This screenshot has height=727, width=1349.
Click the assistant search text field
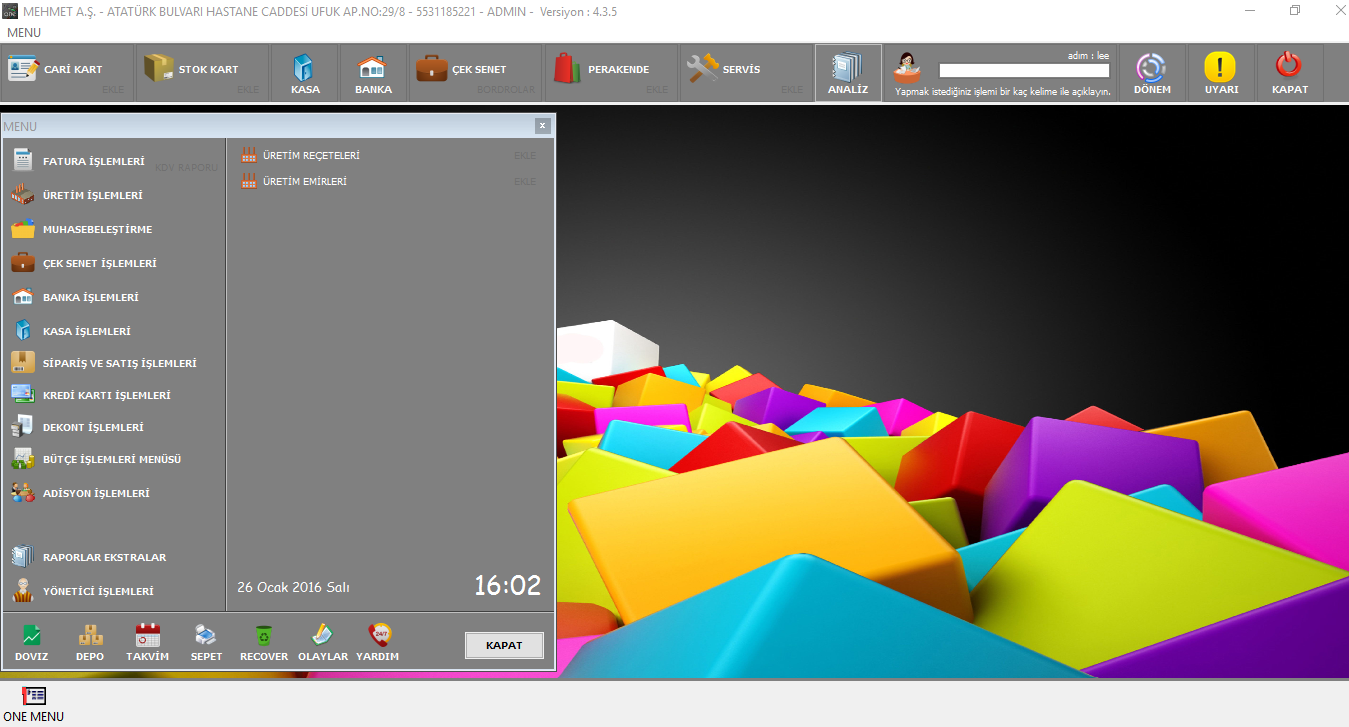point(1024,71)
